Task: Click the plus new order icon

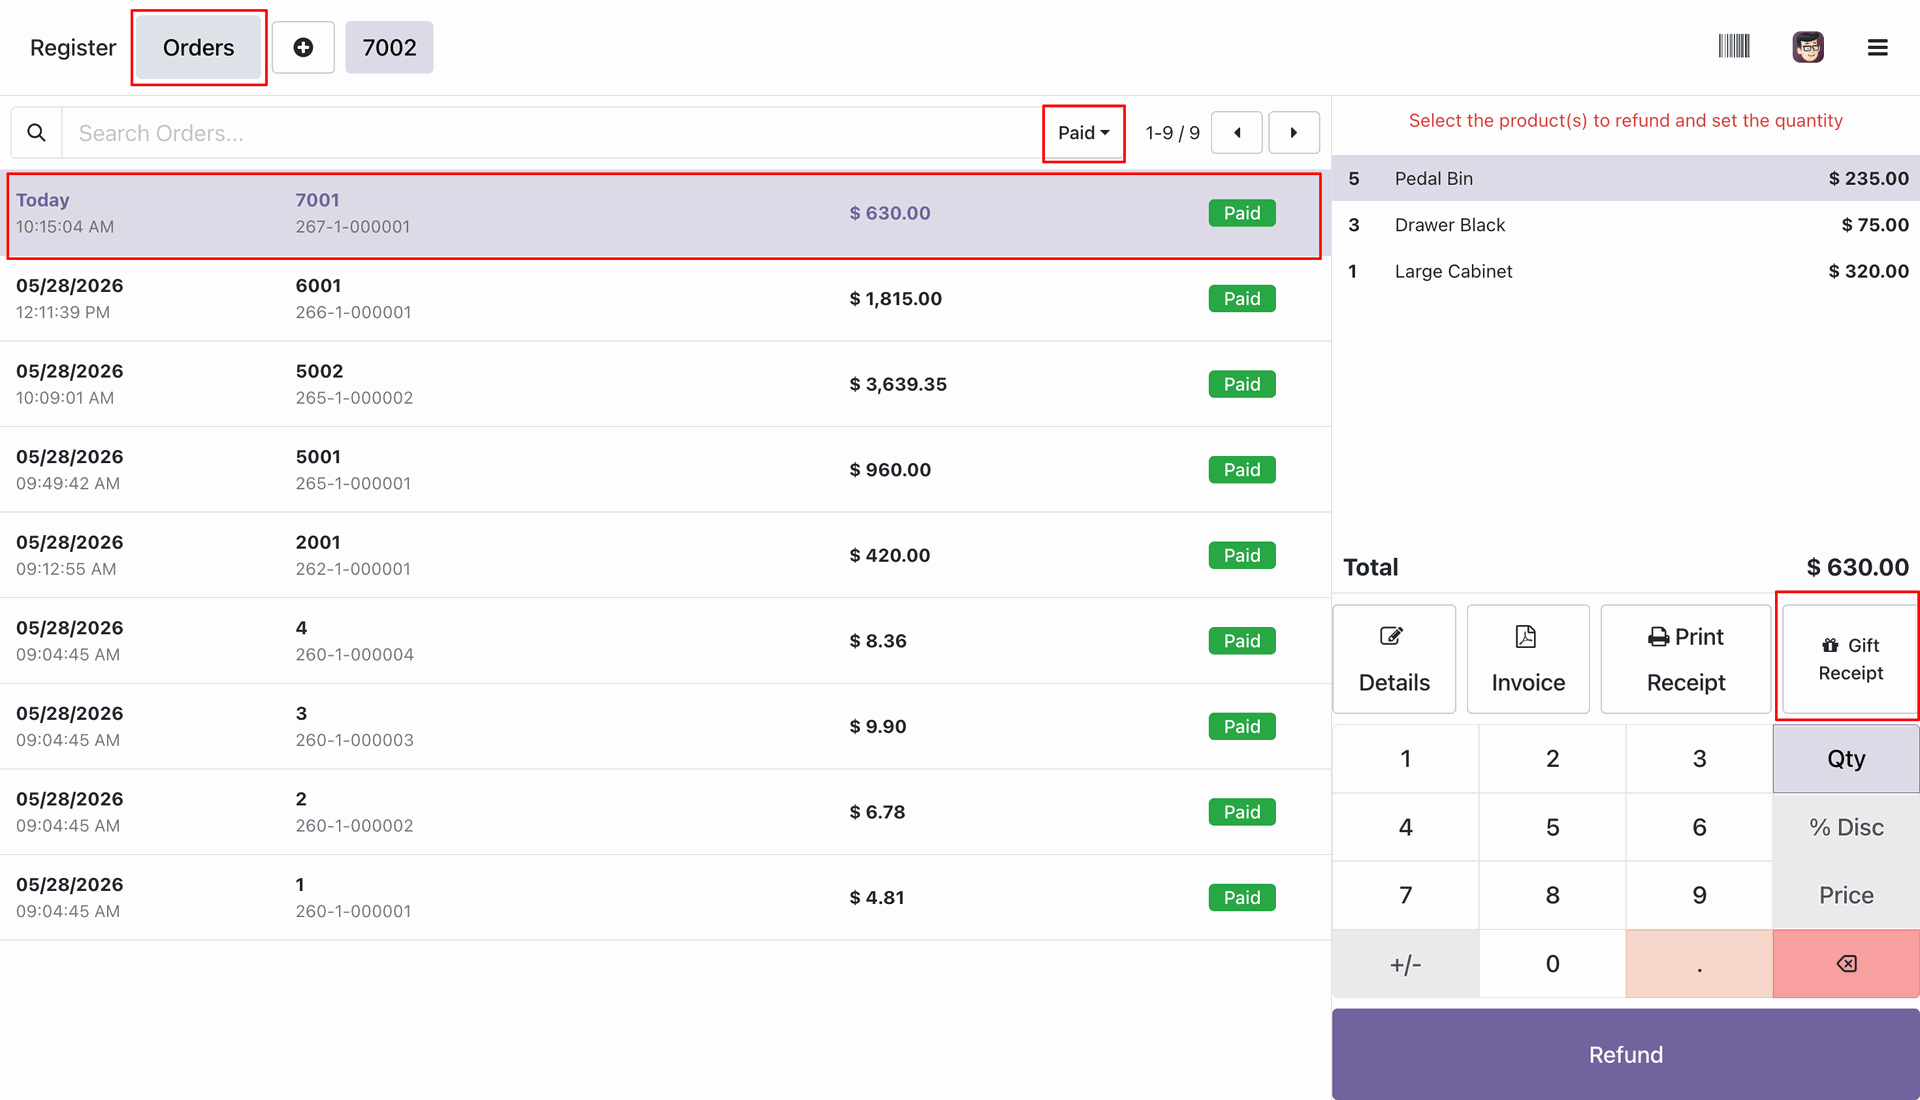Action: point(303,47)
